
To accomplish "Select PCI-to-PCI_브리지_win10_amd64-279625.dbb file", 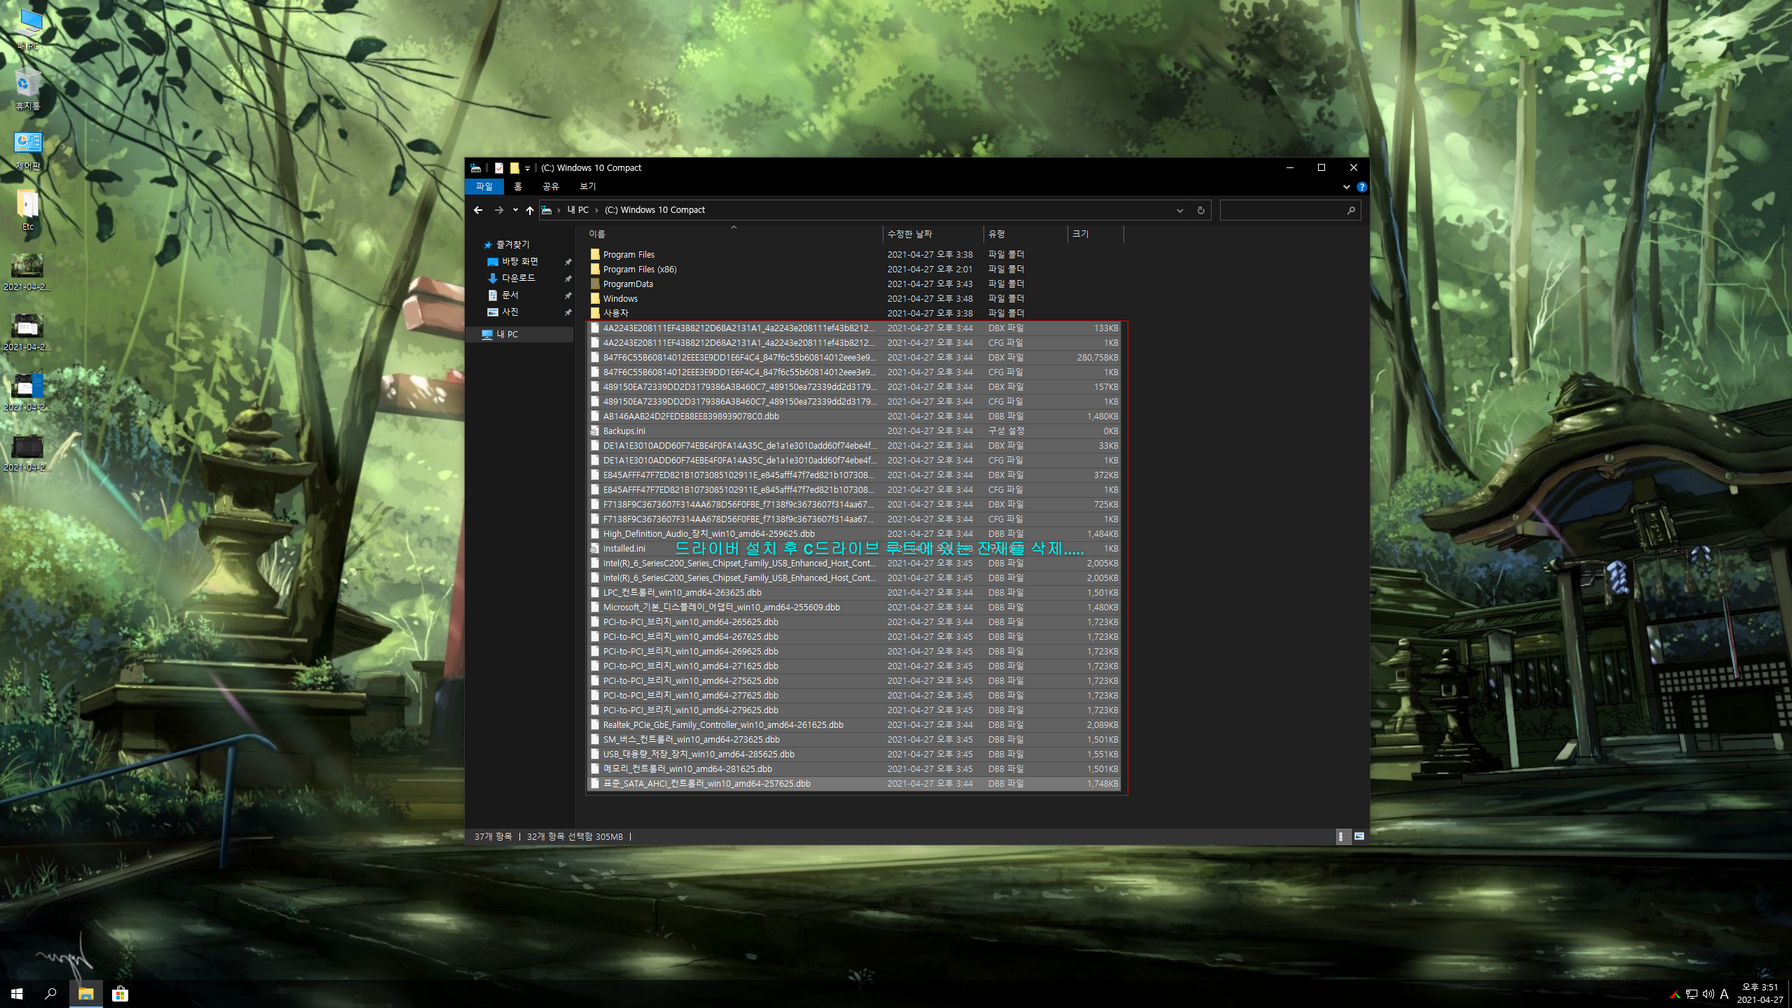I will (x=855, y=710).
